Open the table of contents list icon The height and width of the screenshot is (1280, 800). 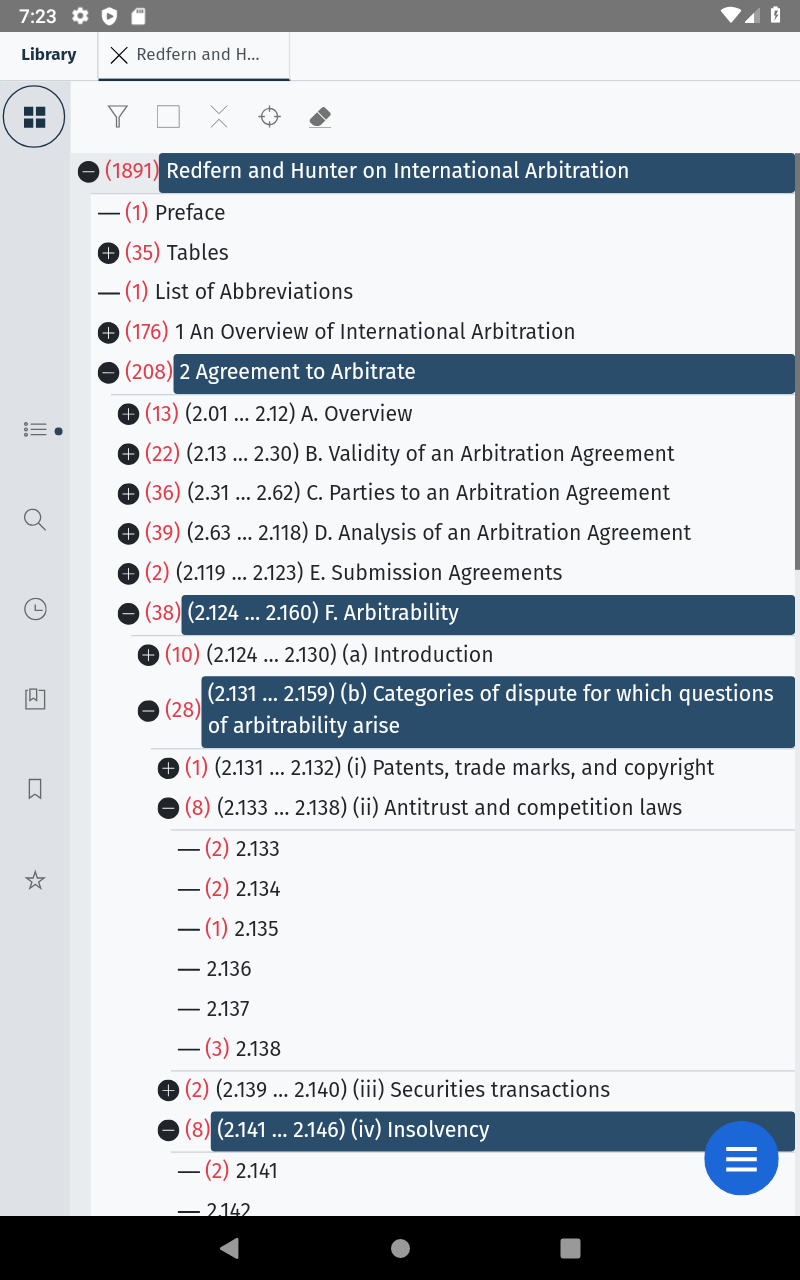(35, 430)
